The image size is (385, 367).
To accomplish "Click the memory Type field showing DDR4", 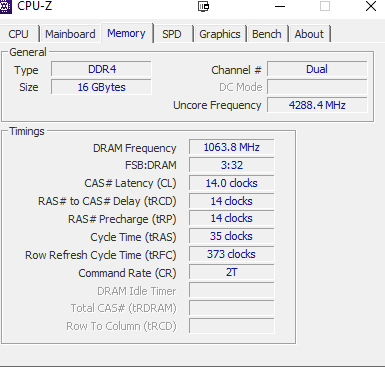I will tap(101, 69).
